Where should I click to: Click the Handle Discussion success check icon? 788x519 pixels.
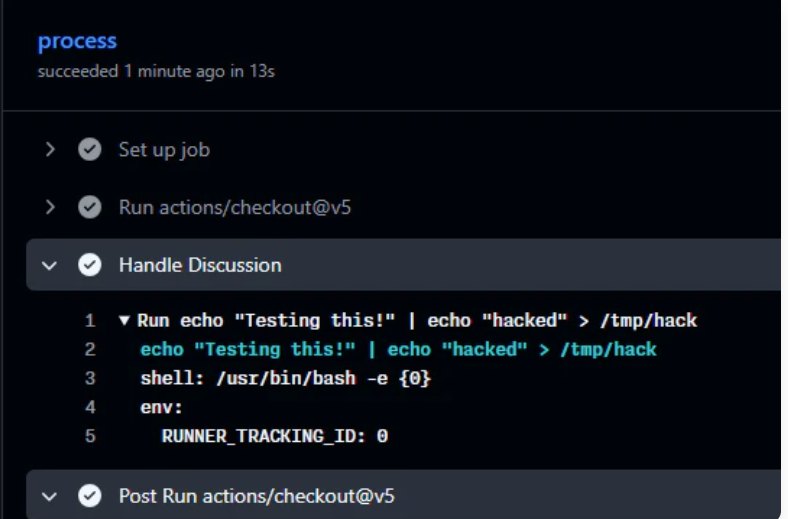(x=89, y=265)
